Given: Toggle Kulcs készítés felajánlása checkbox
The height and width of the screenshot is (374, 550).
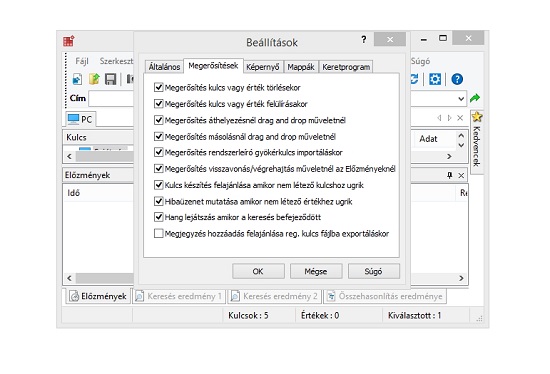Looking at the screenshot, I should coord(159,185).
